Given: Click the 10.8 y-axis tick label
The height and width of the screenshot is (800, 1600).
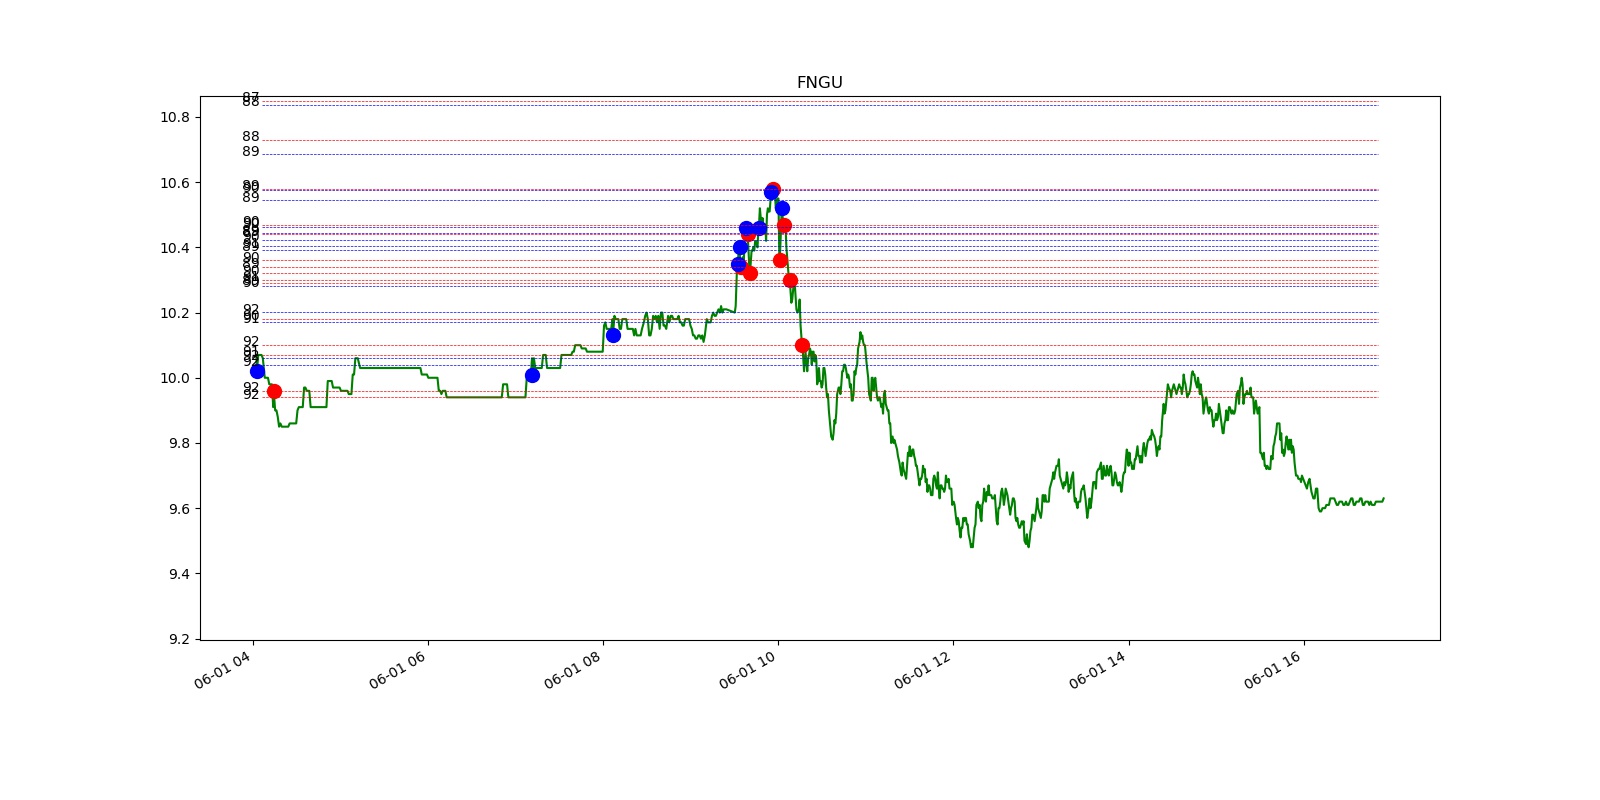Looking at the screenshot, I should [174, 117].
